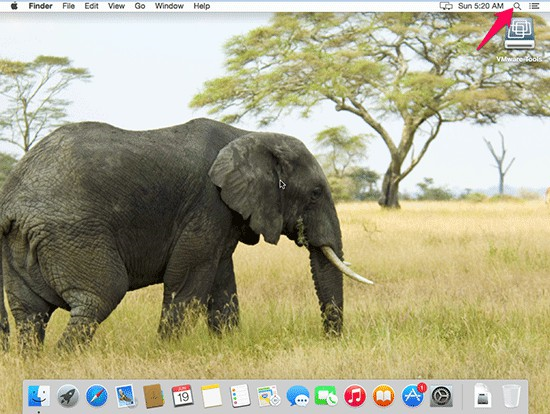Open System Preferences gear icon
The height and width of the screenshot is (414, 550).
(441, 396)
